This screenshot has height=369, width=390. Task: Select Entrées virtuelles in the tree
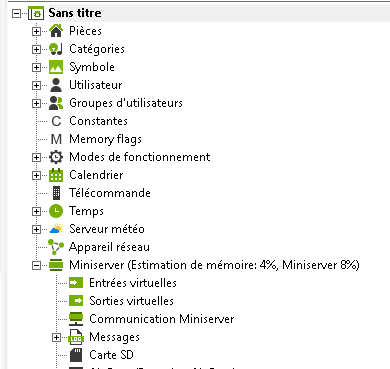[x=133, y=283]
